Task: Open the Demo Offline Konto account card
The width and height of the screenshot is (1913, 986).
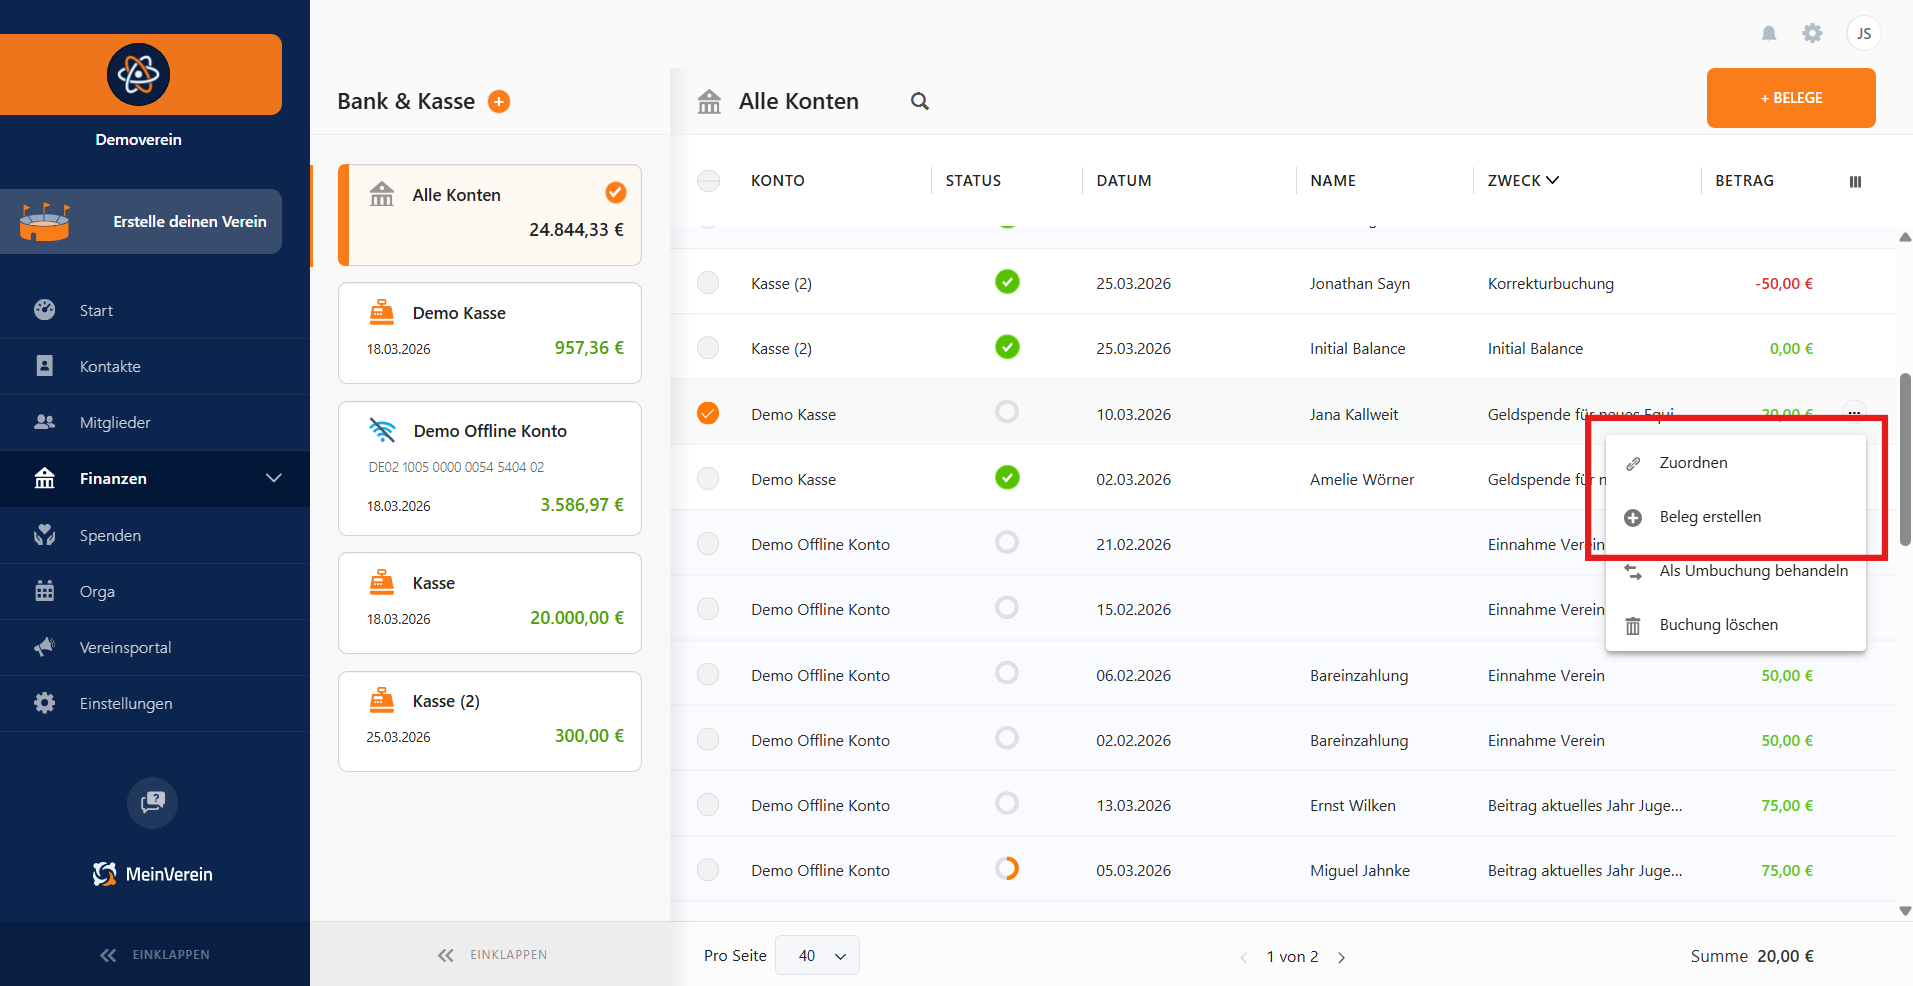Action: pyautogui.click(x=490, y=468)
